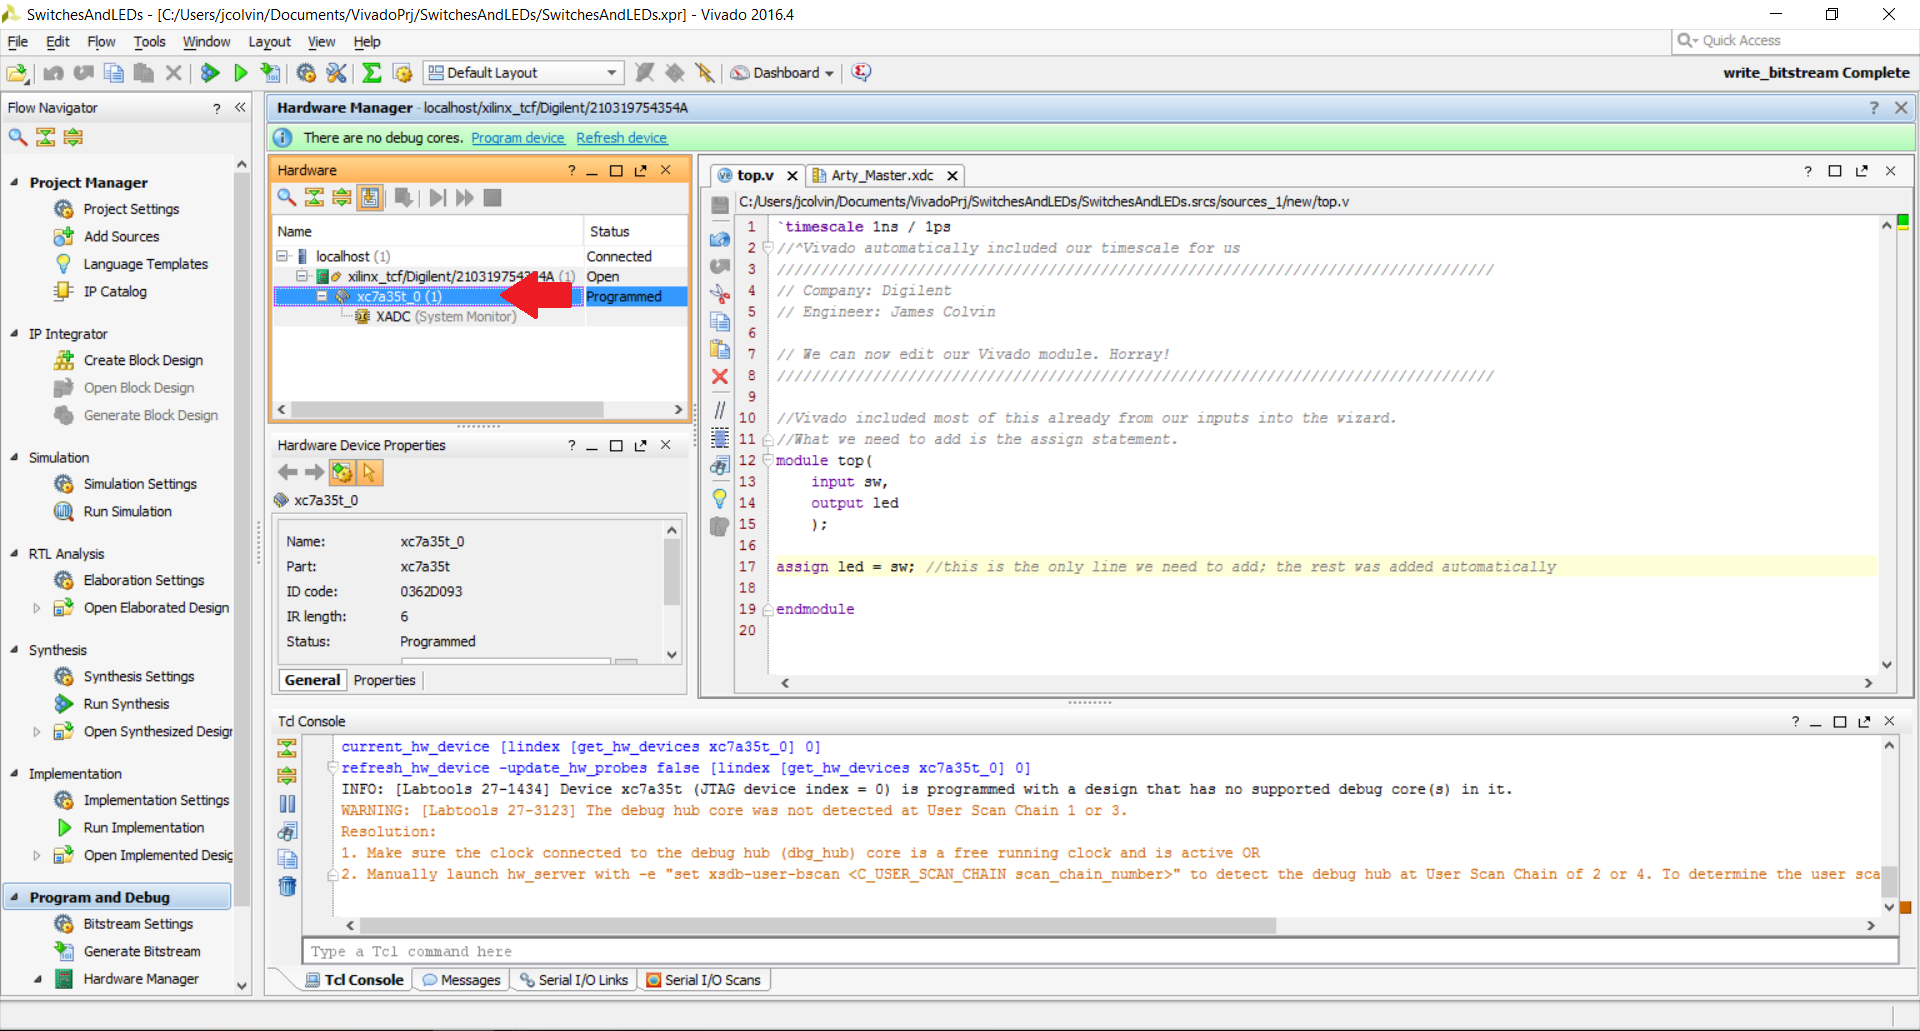Switch to the Messages tab

pyautogui.click(x=461, y=980)
